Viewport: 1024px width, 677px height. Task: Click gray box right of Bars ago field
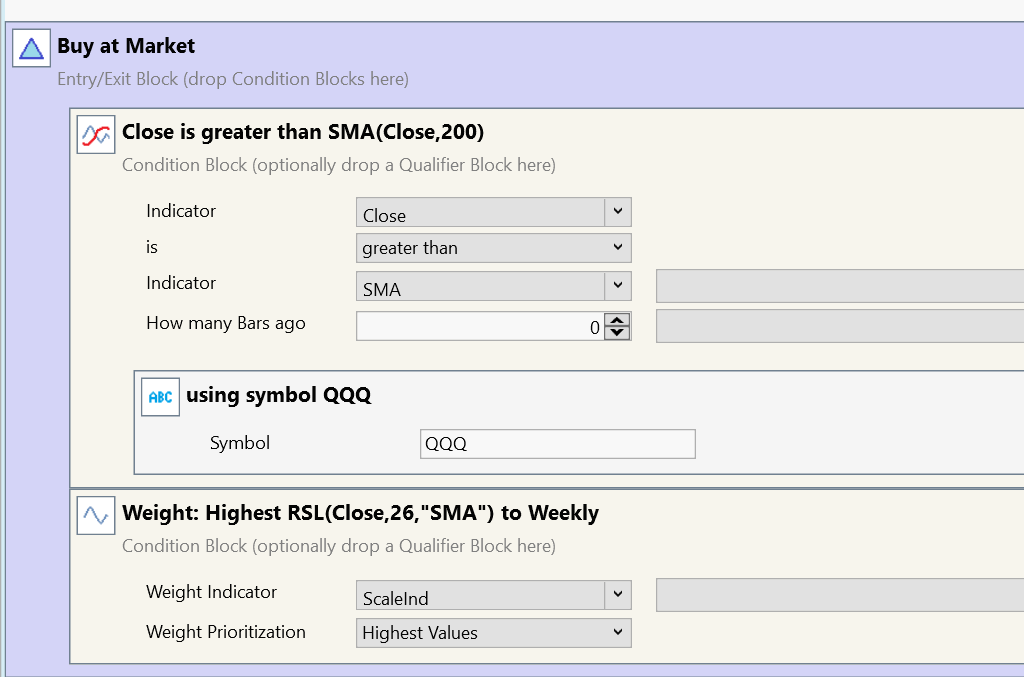coord(839,326)
